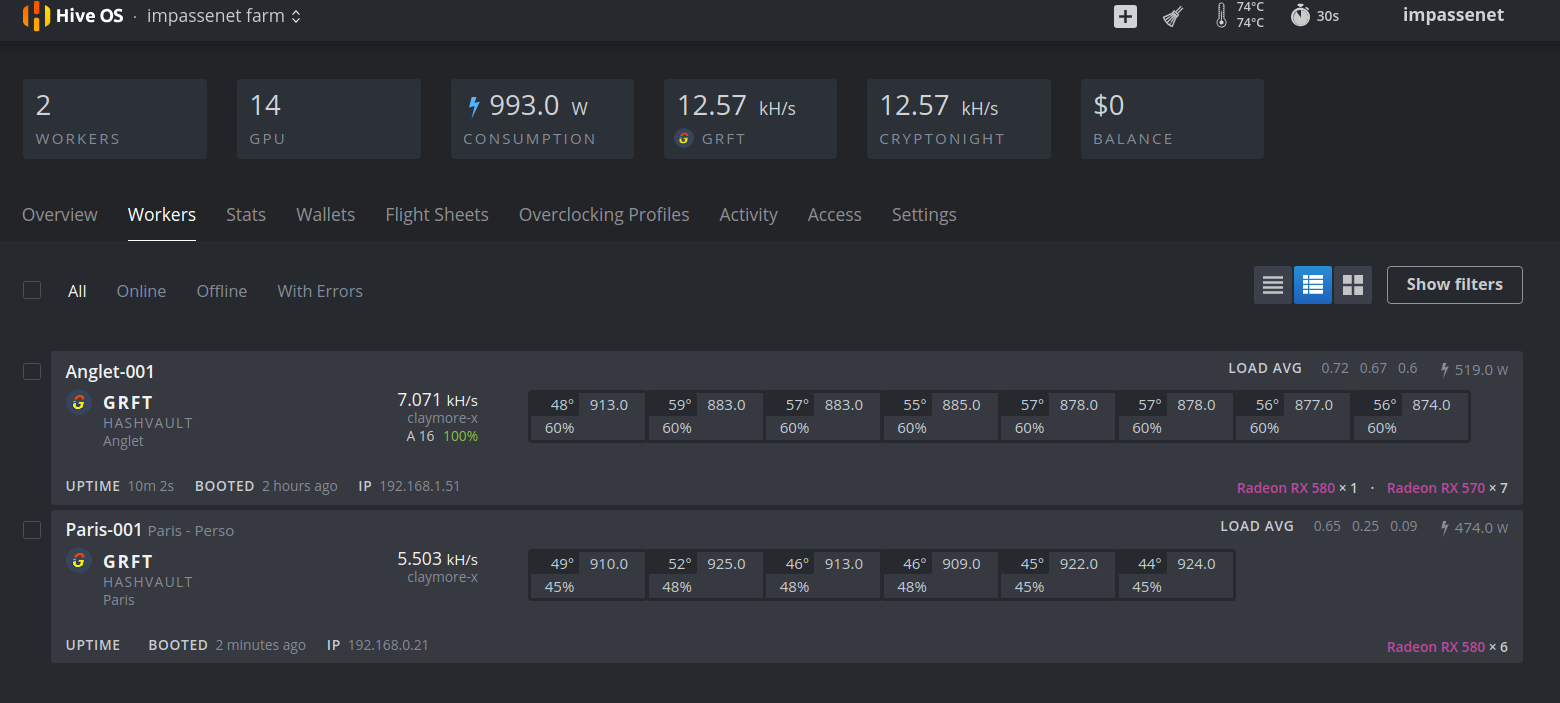Expand the impassenet farm selector

click(x=224, y=16)
